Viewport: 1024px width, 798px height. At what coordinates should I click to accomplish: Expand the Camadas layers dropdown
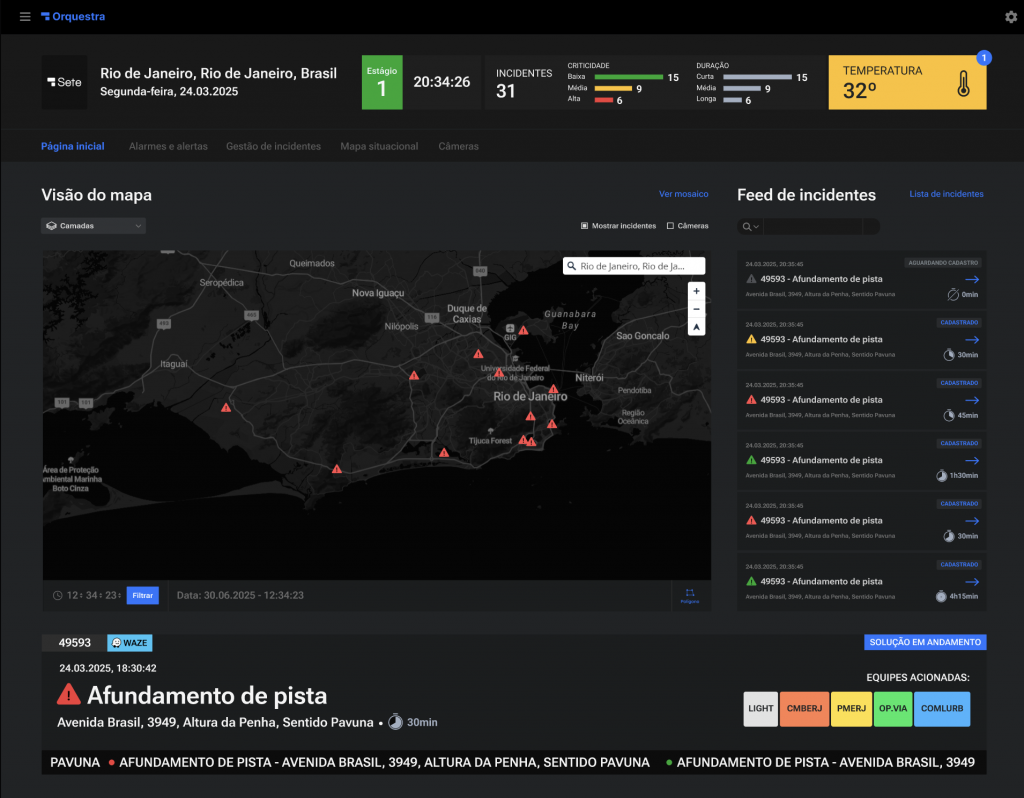[x=93, y=226]
